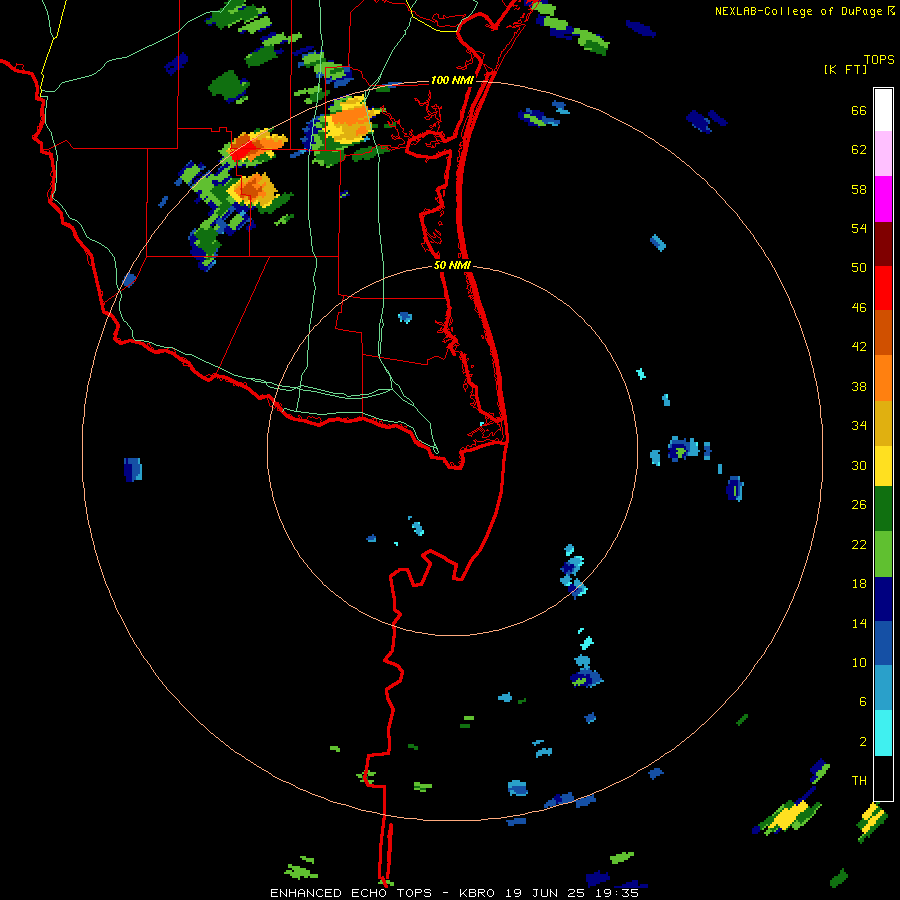The image size is (900, 900).
Task: Click the '42' legend value
Action: click(x=859, y=347)
